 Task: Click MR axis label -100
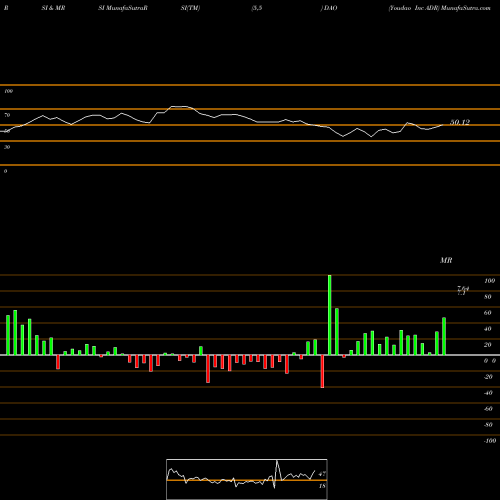(490, 441)
